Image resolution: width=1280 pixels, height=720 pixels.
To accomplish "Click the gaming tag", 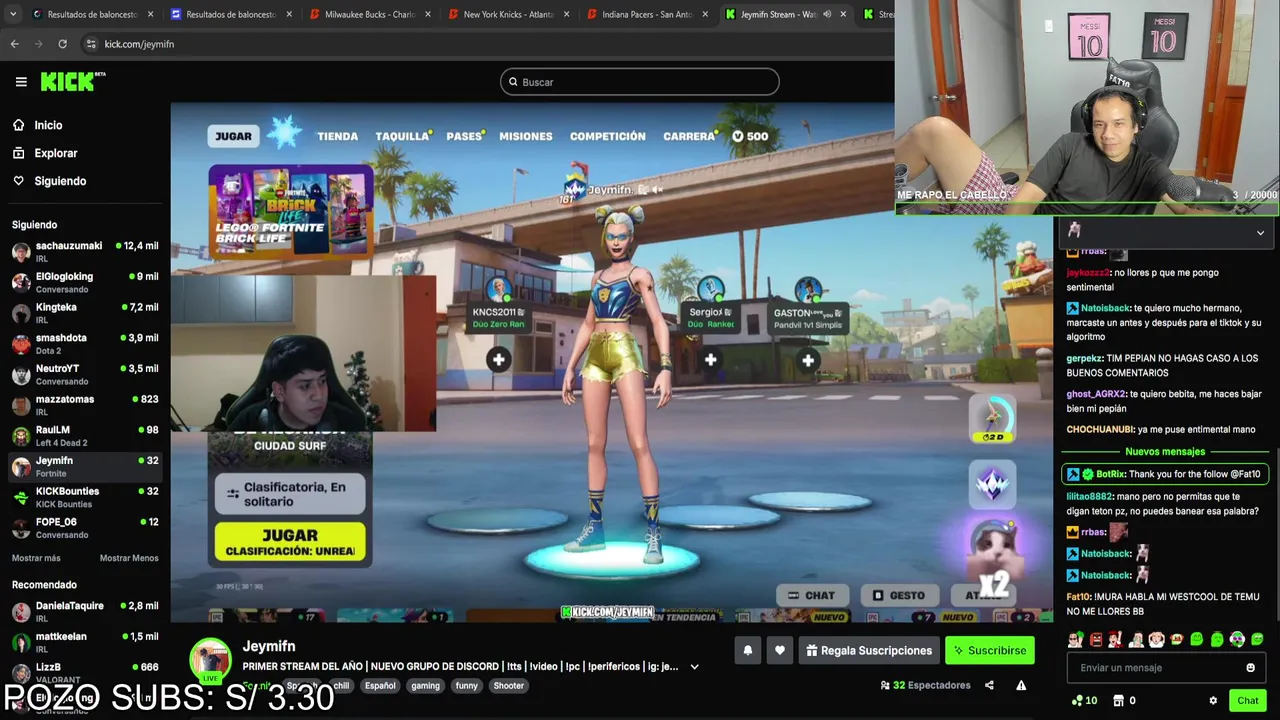I will coord(425,686).
